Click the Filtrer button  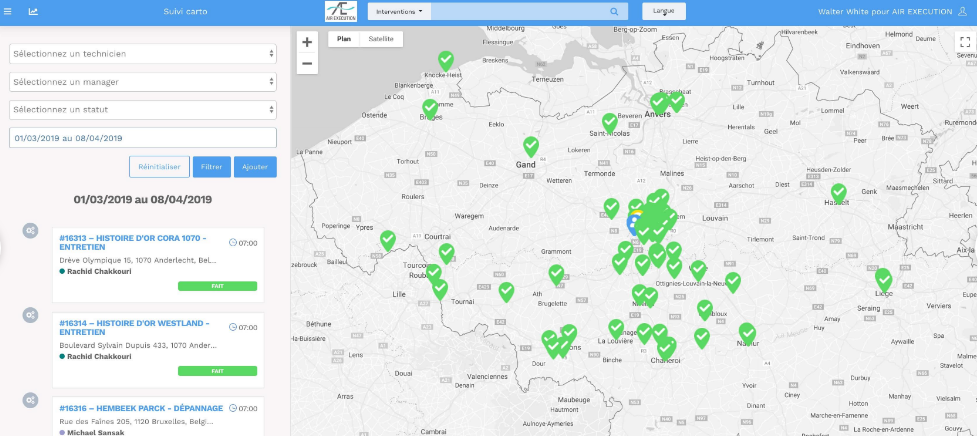[x=212, y=167]
